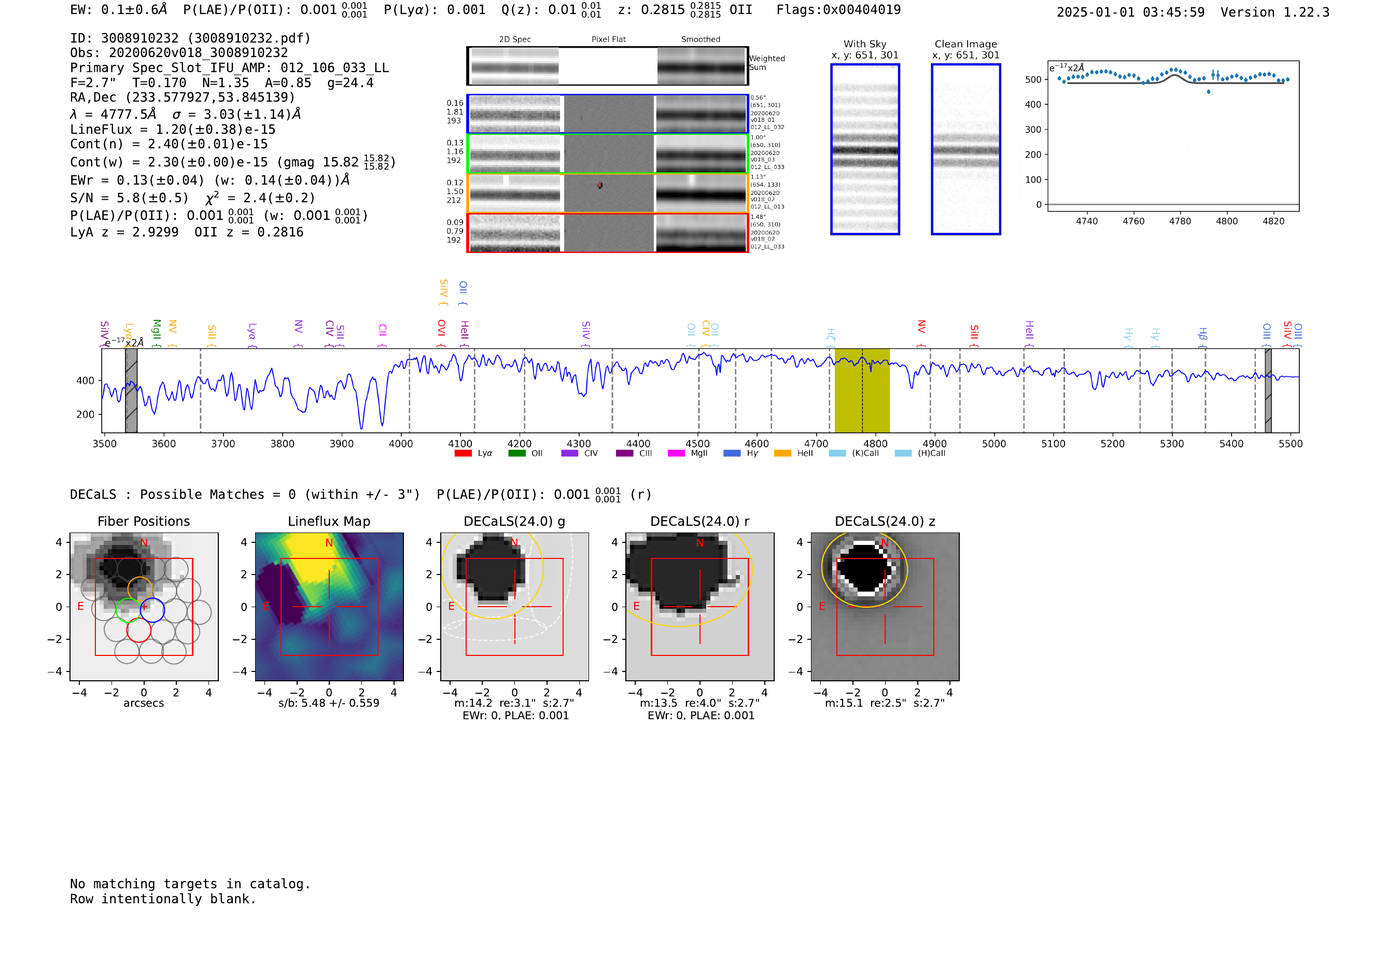Click the emission line fit plot near 4780
1400x953 pixels.
(x=1173, y=136)
